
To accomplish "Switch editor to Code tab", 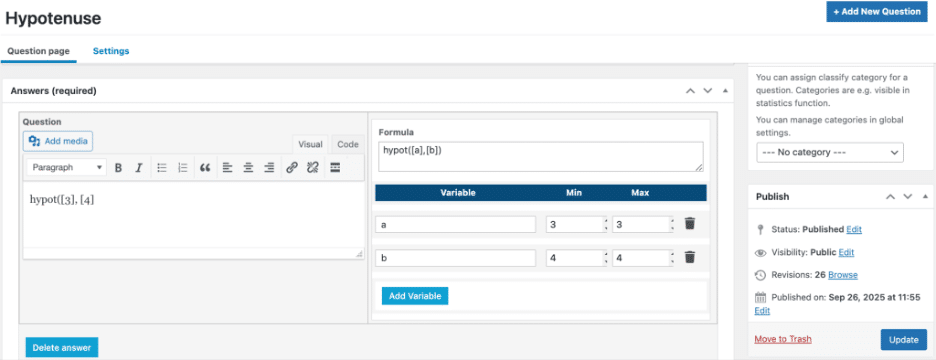I will click(x=347, y=144).
